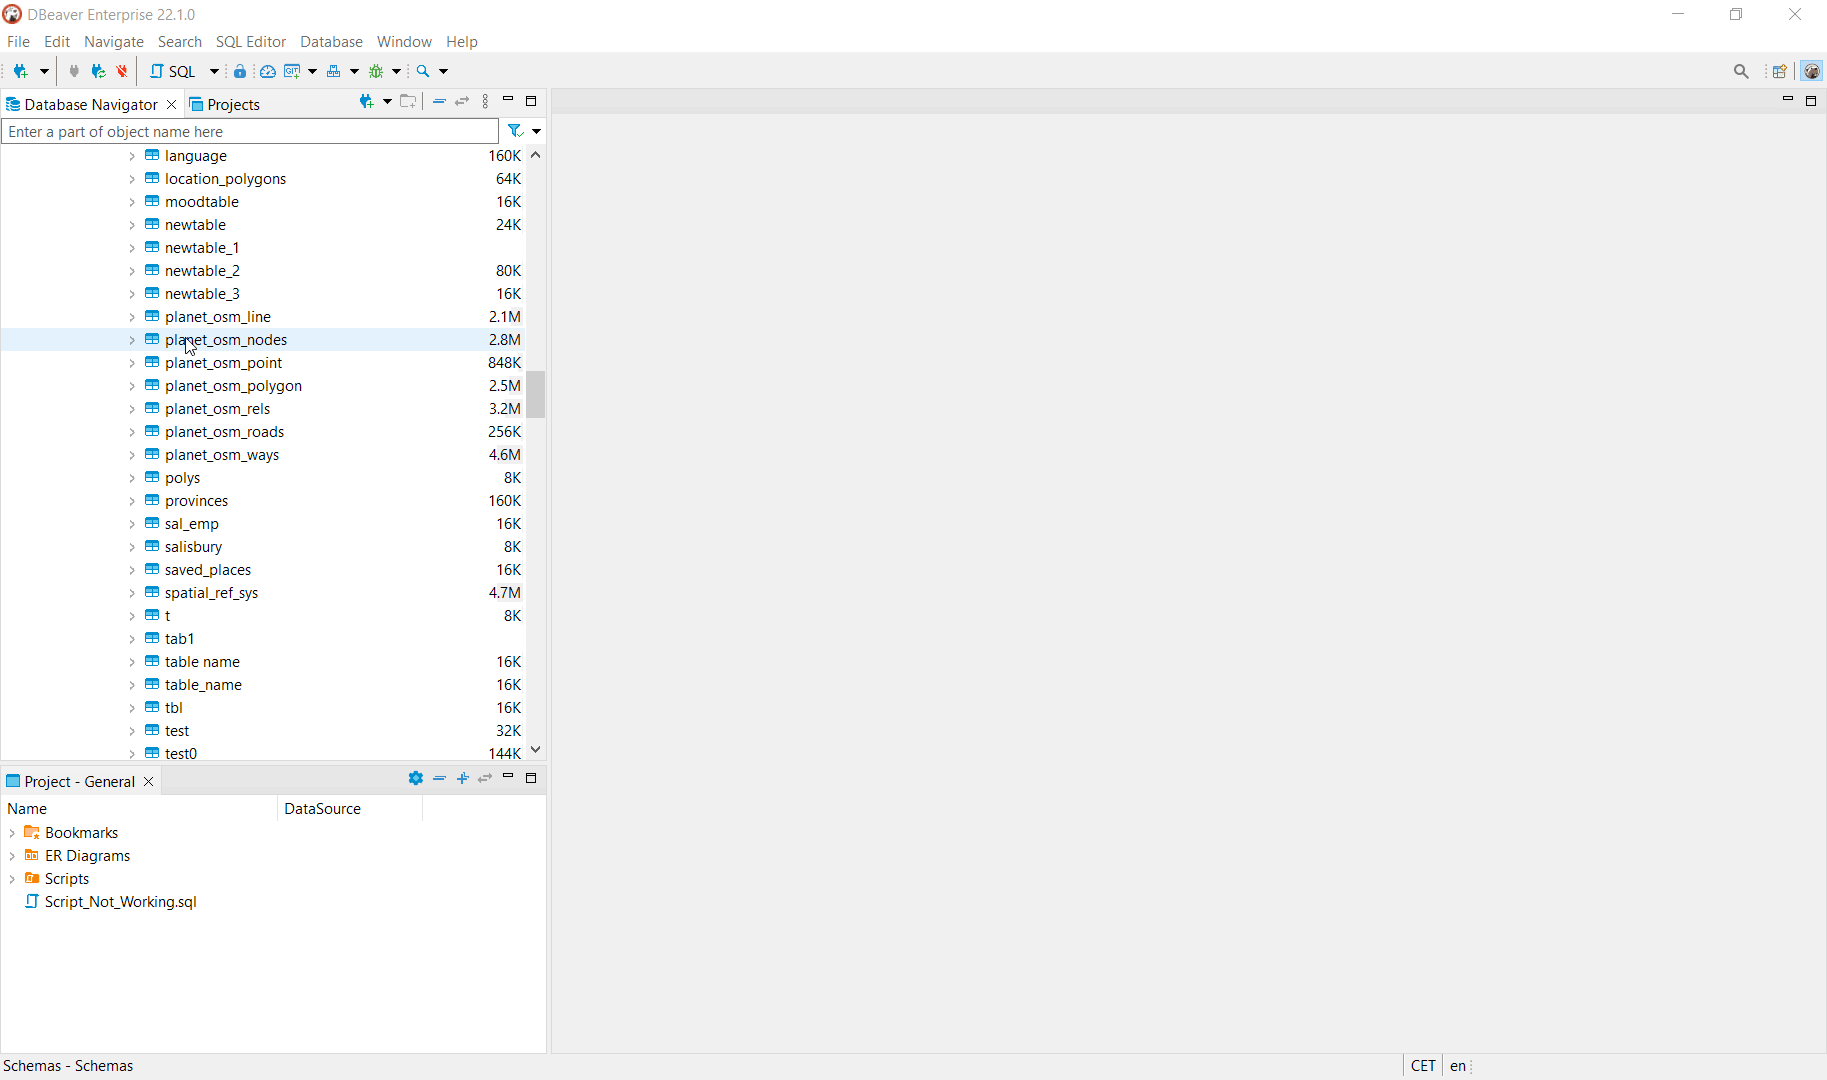Minimize the empty editor area panel
1827x1080 pixels.
click(1788, 101)
